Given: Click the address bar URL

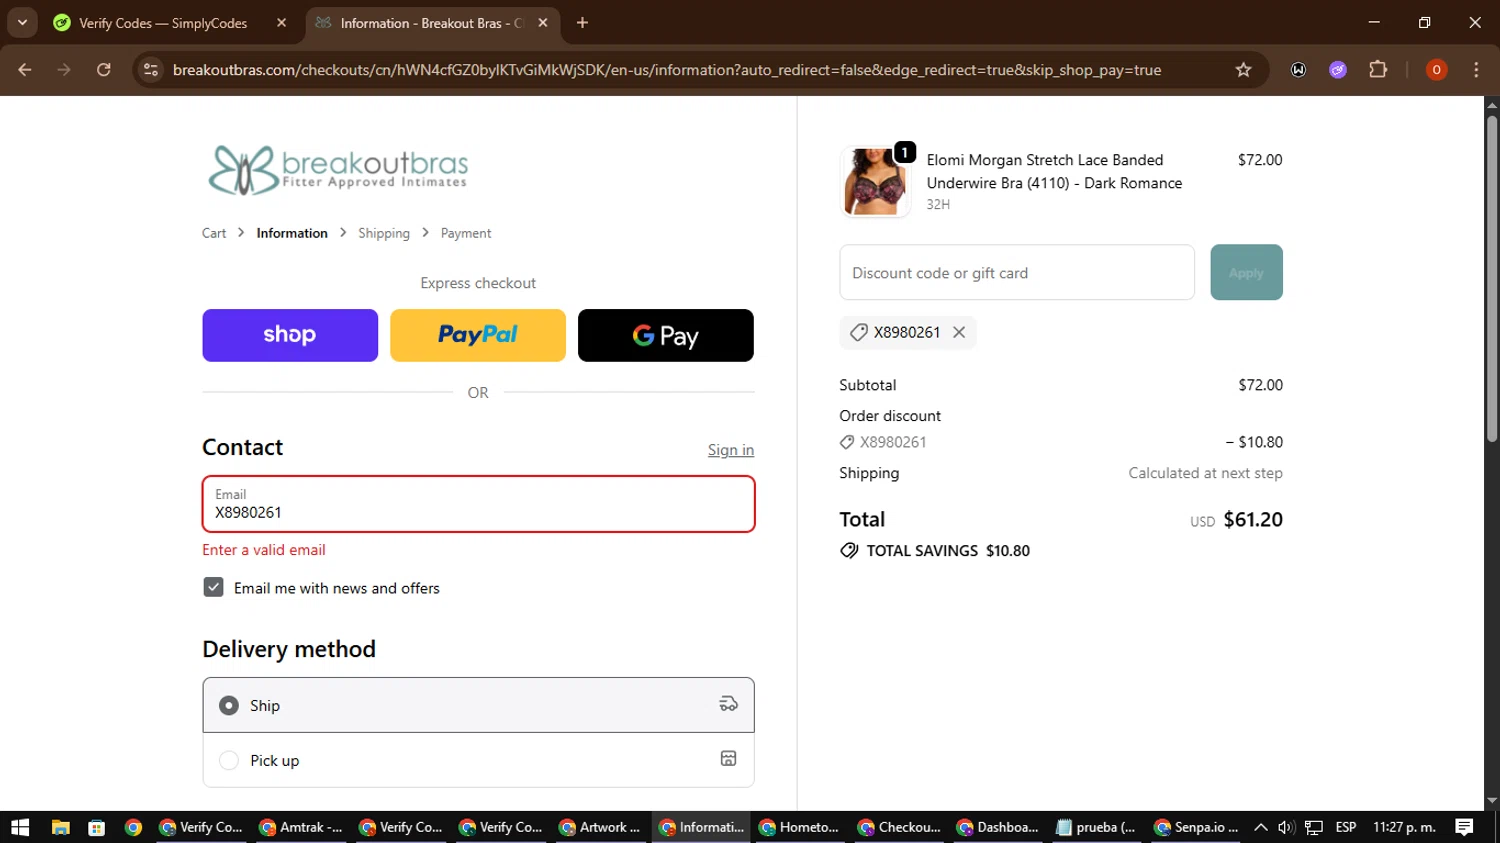Looking at the screenshot, I should pyautogui.click(x=667, y=70).
